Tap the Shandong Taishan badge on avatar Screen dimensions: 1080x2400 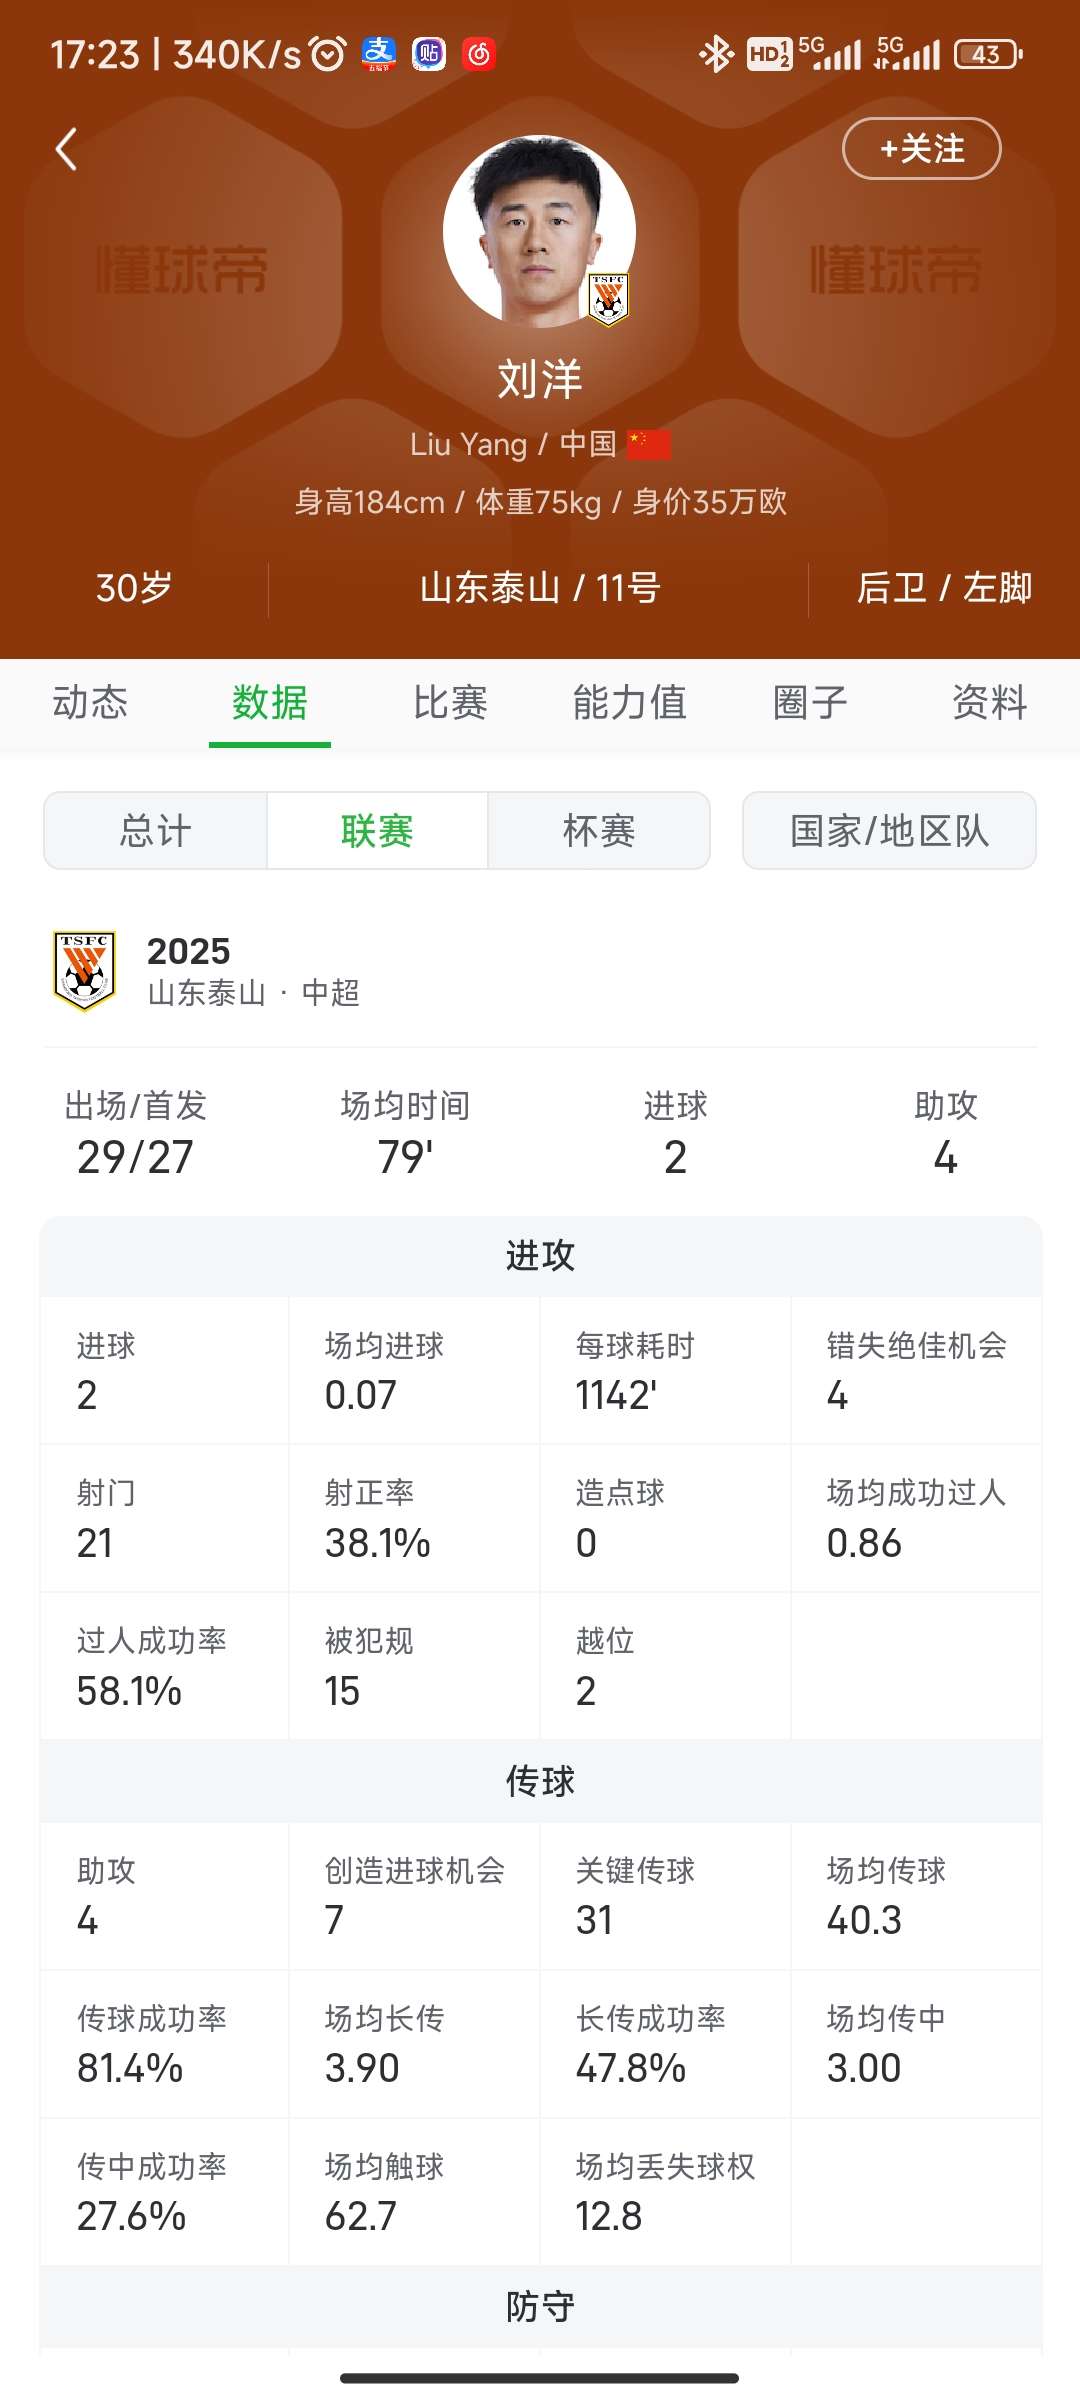pos(608,298)
